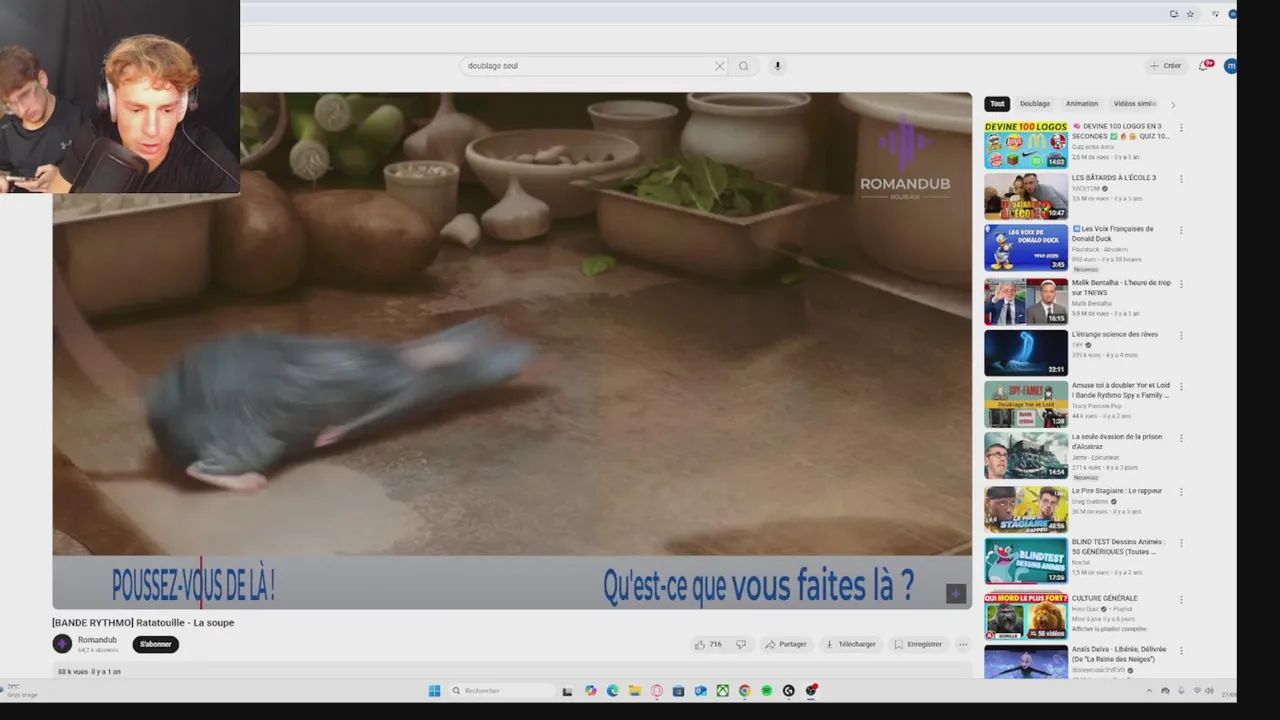This screenshot has width=1280, height=720.
Task: Select the Doublage filter chip
Action: coord(1035,104)
